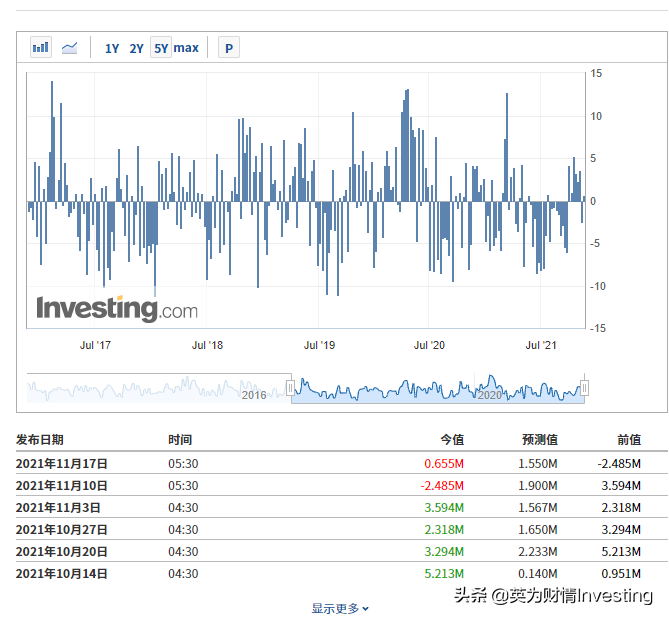Viewport: 669px width, 619px height.
Task: Select the 1Y time range
Action: coord(112,48)
